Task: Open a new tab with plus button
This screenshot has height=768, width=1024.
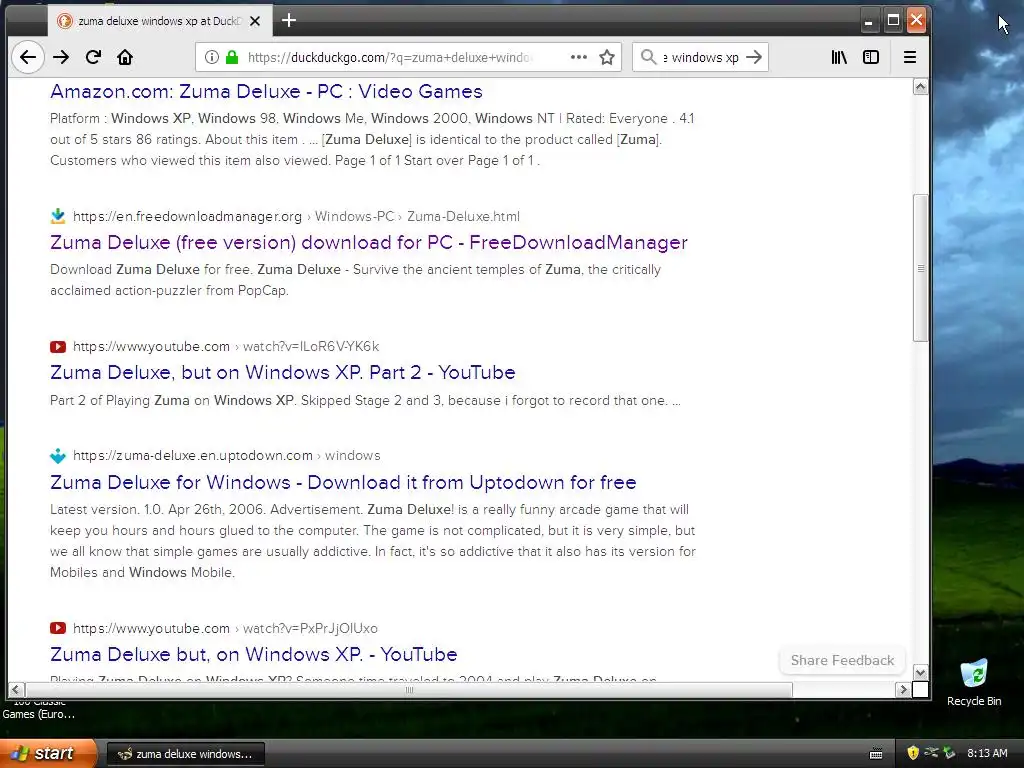Action: click(289, 21)
